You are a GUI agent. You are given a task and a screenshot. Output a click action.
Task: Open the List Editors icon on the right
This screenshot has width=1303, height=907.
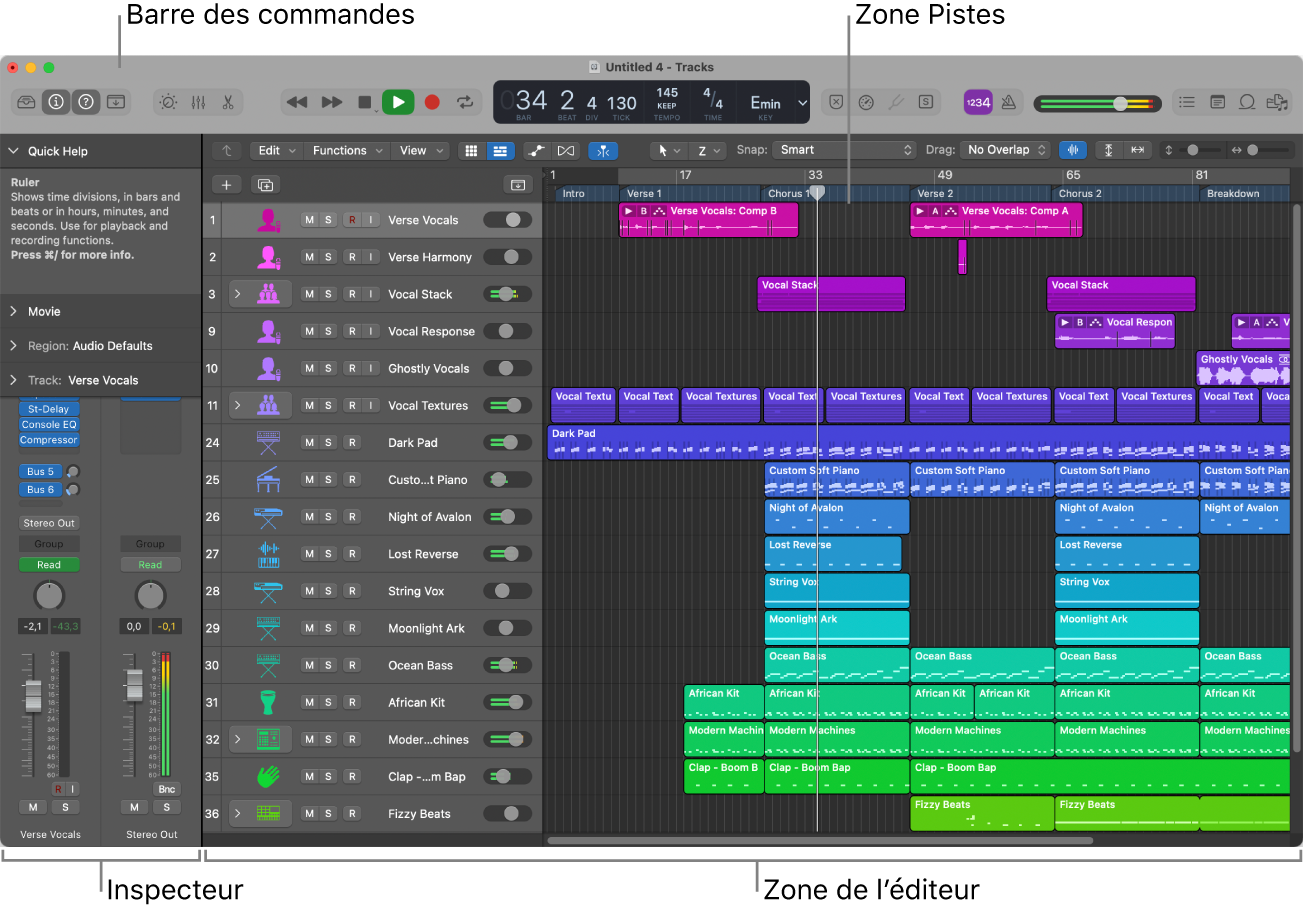click(1187, 102)
